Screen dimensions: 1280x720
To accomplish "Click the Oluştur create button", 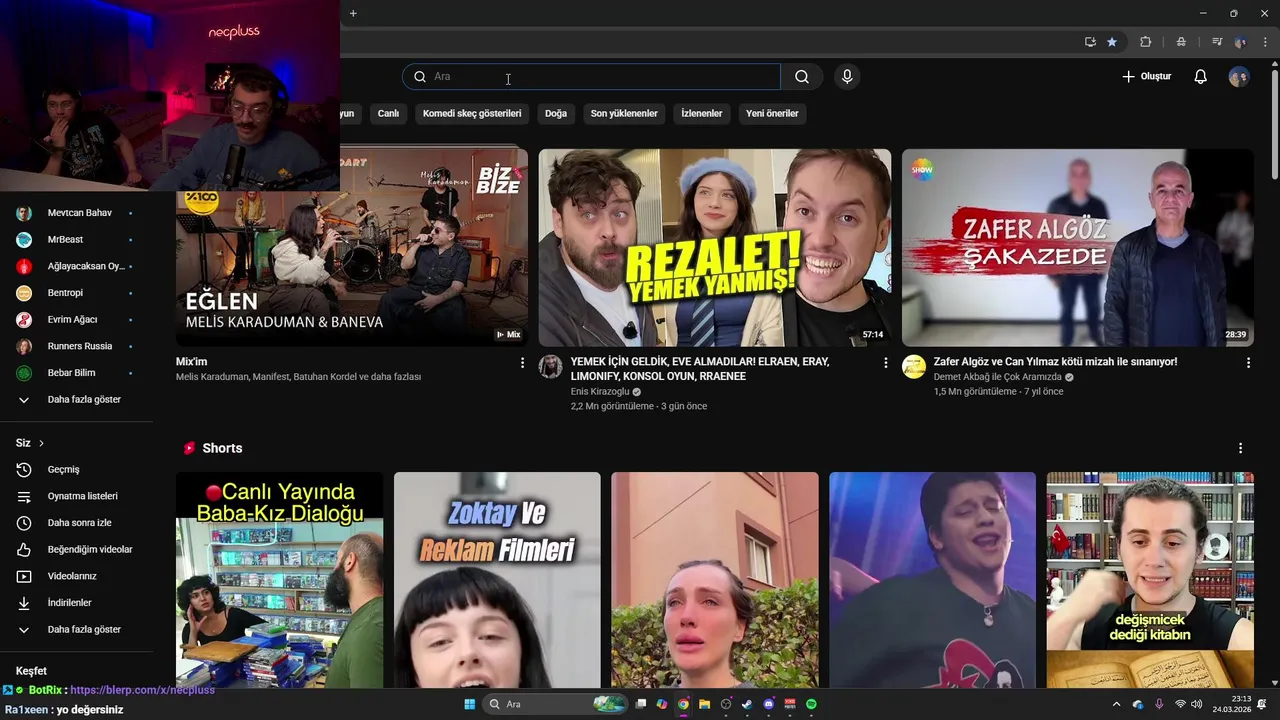I will 1146,77.
